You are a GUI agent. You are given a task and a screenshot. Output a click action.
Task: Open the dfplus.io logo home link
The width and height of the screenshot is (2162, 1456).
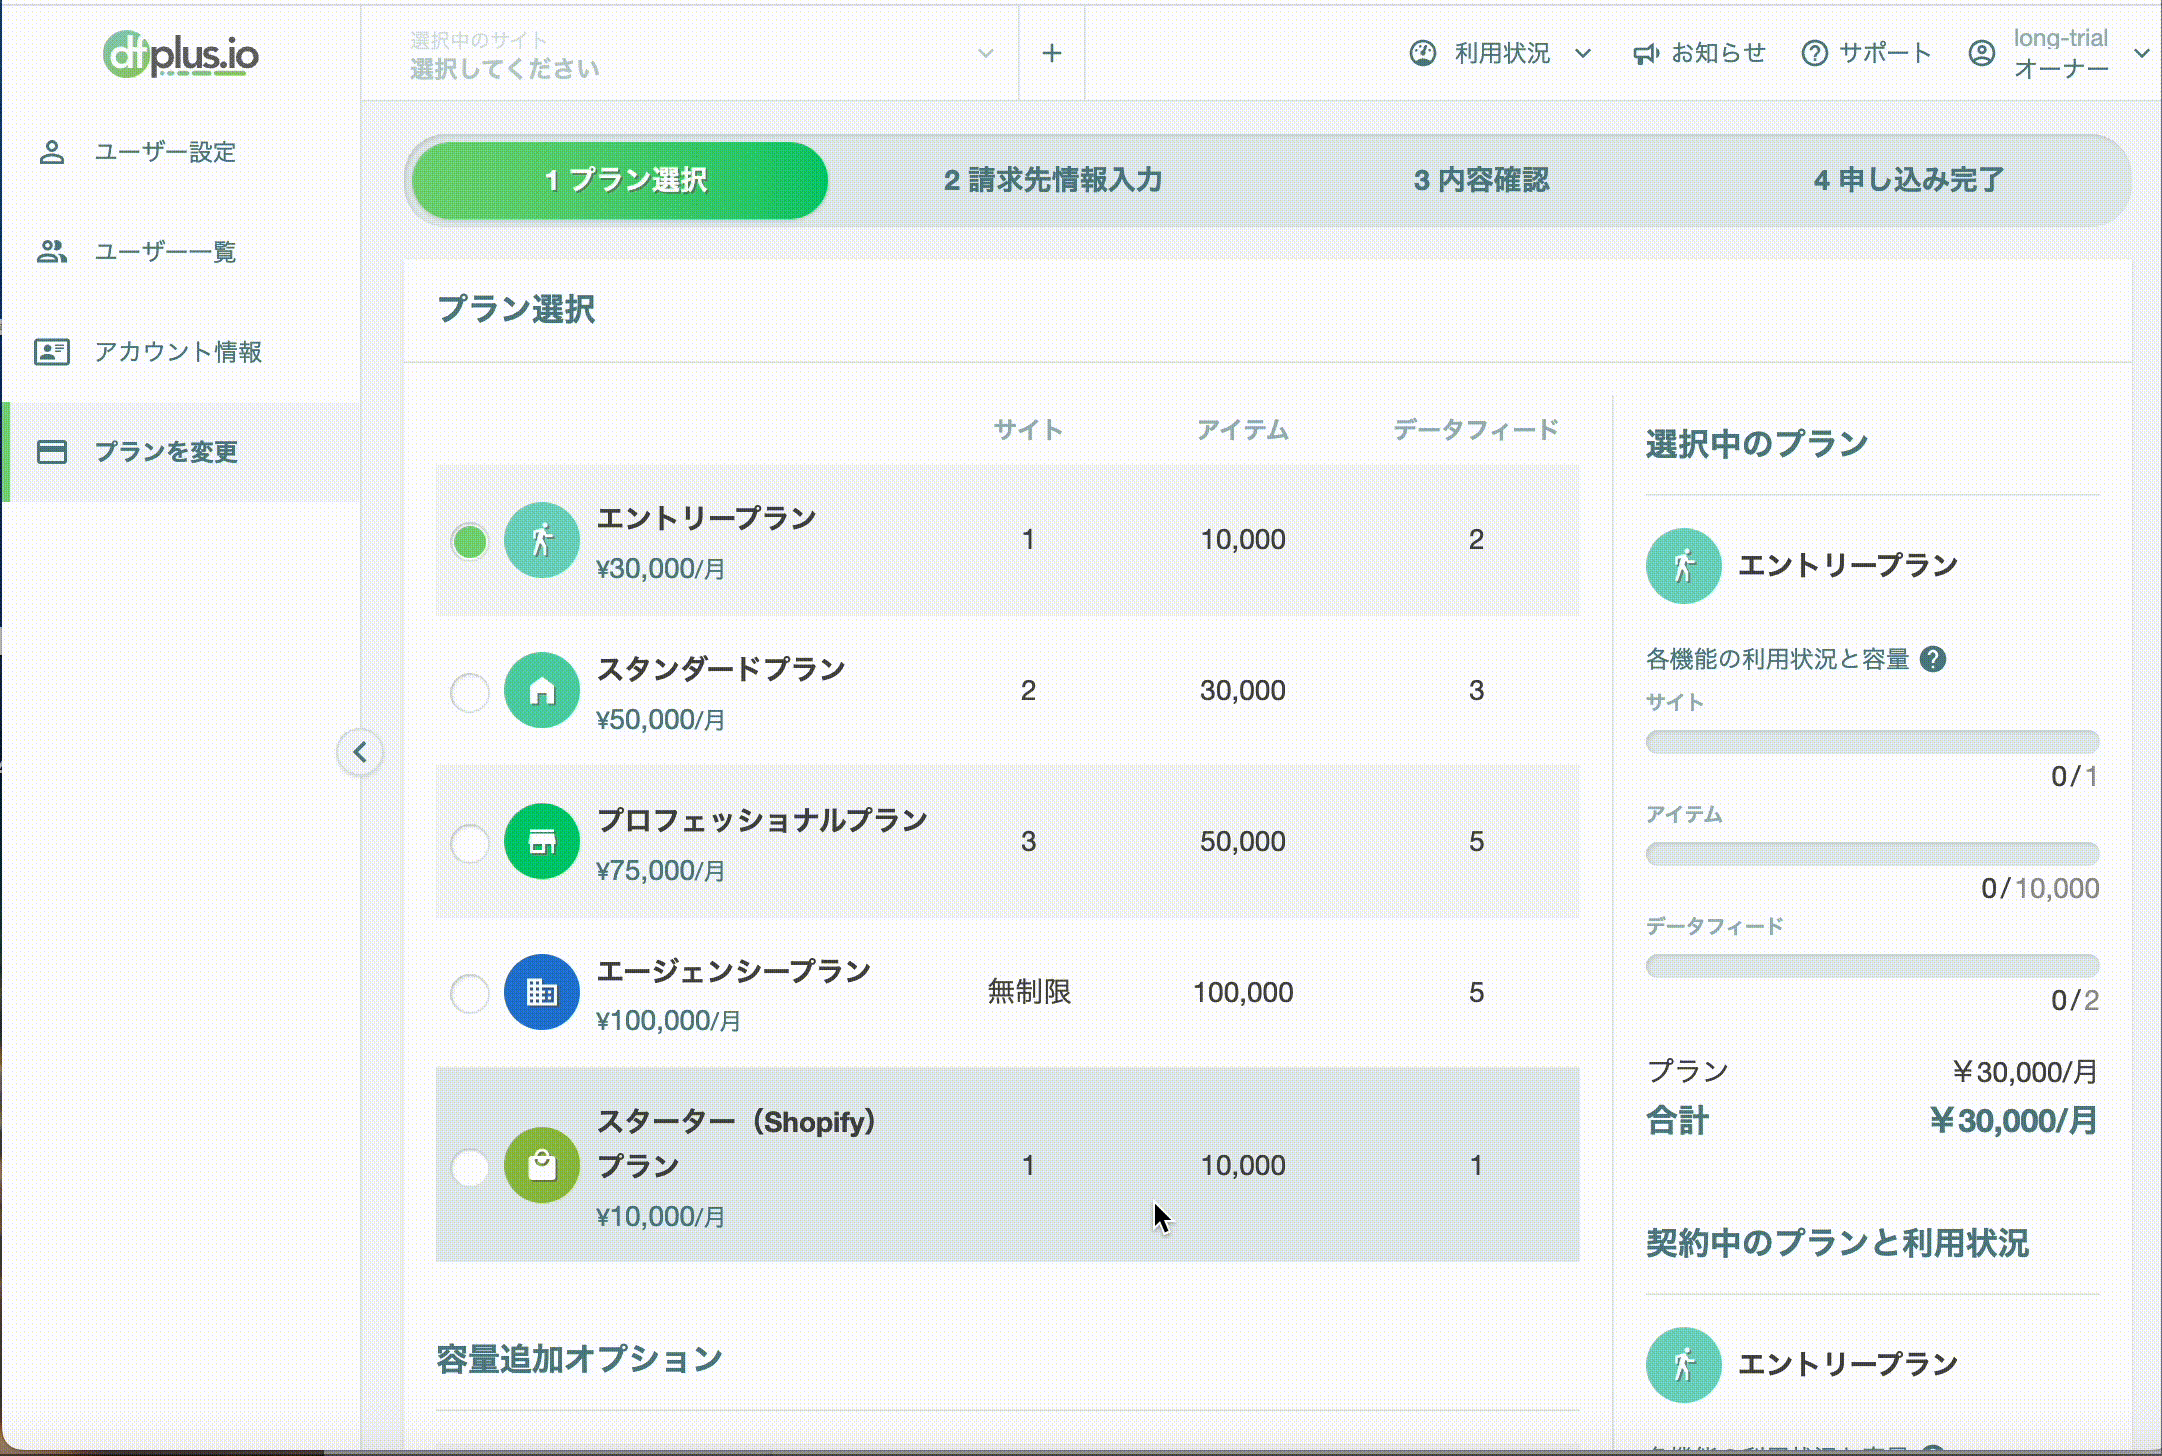181,54
